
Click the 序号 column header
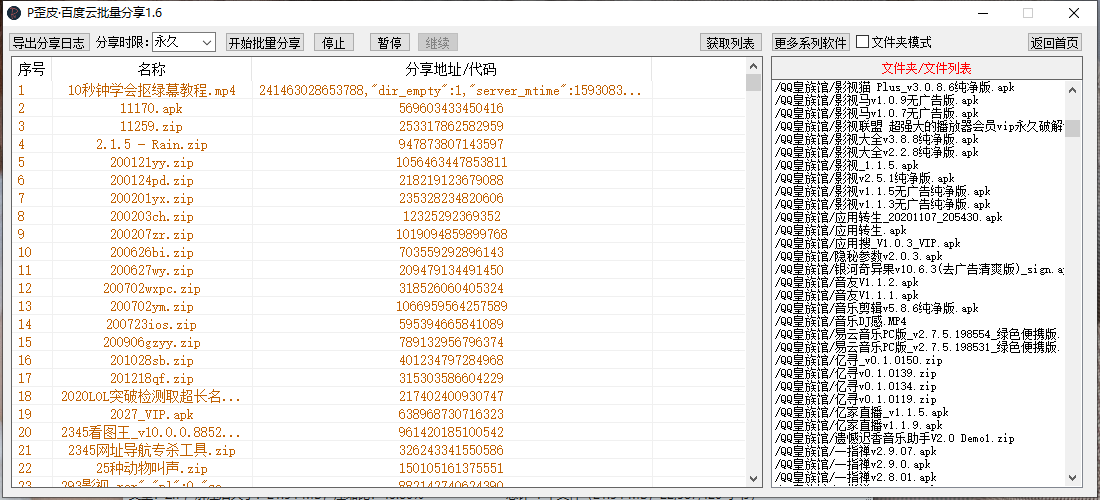pos(32,69)
